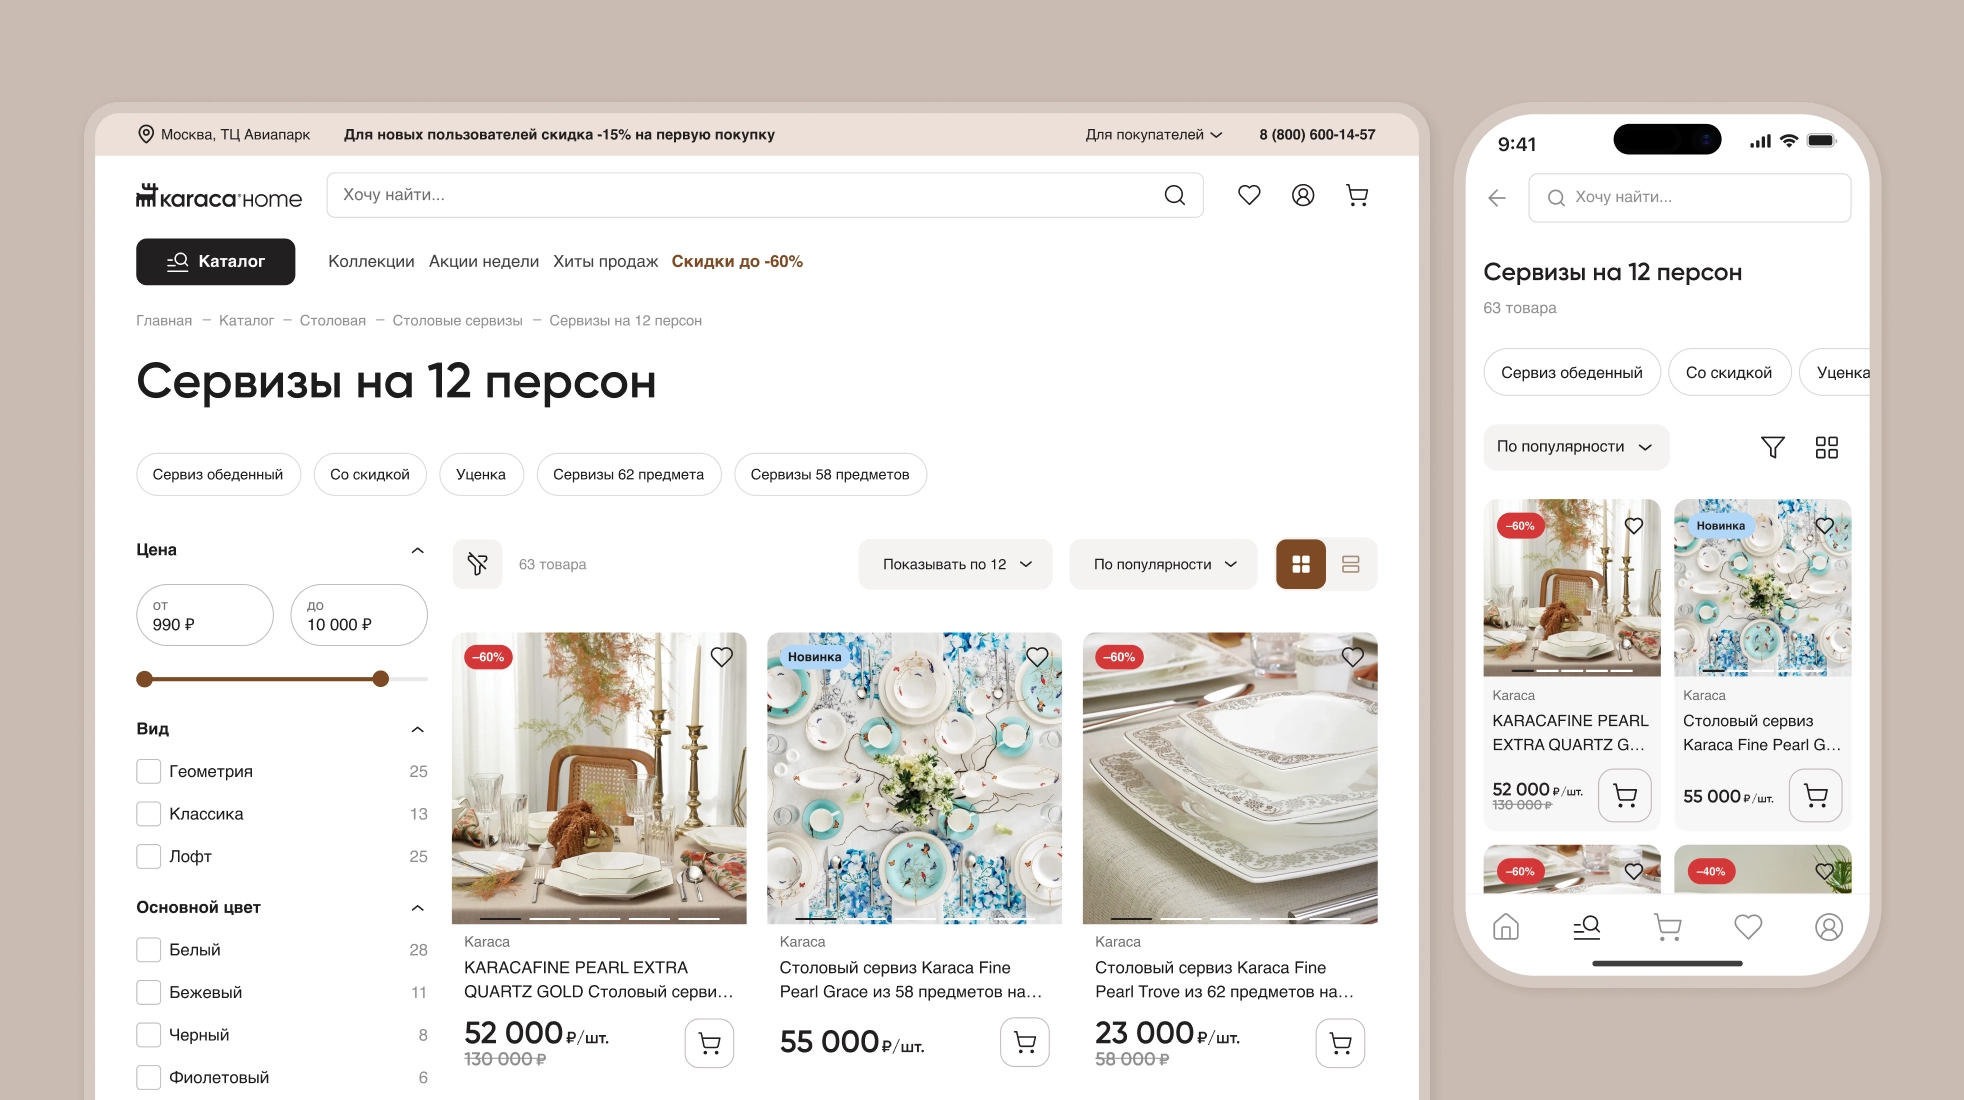Click the right price slider handle

coord(381,679)
